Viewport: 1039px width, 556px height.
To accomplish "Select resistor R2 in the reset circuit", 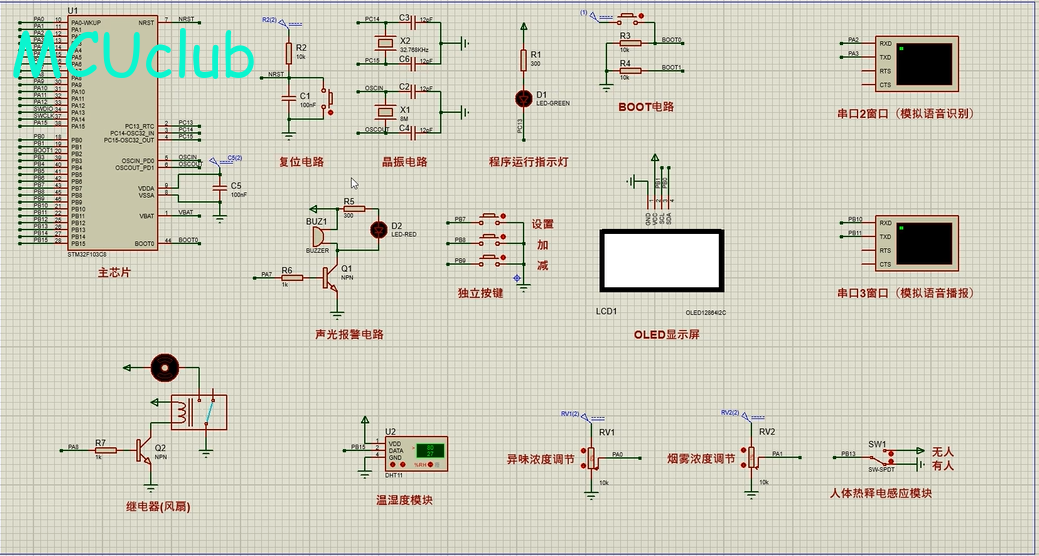I will (x=288, y=52).
